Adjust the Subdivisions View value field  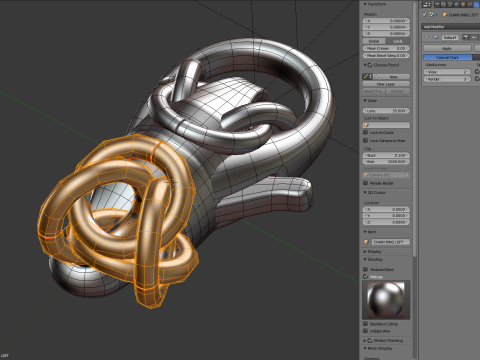[447, 72]
